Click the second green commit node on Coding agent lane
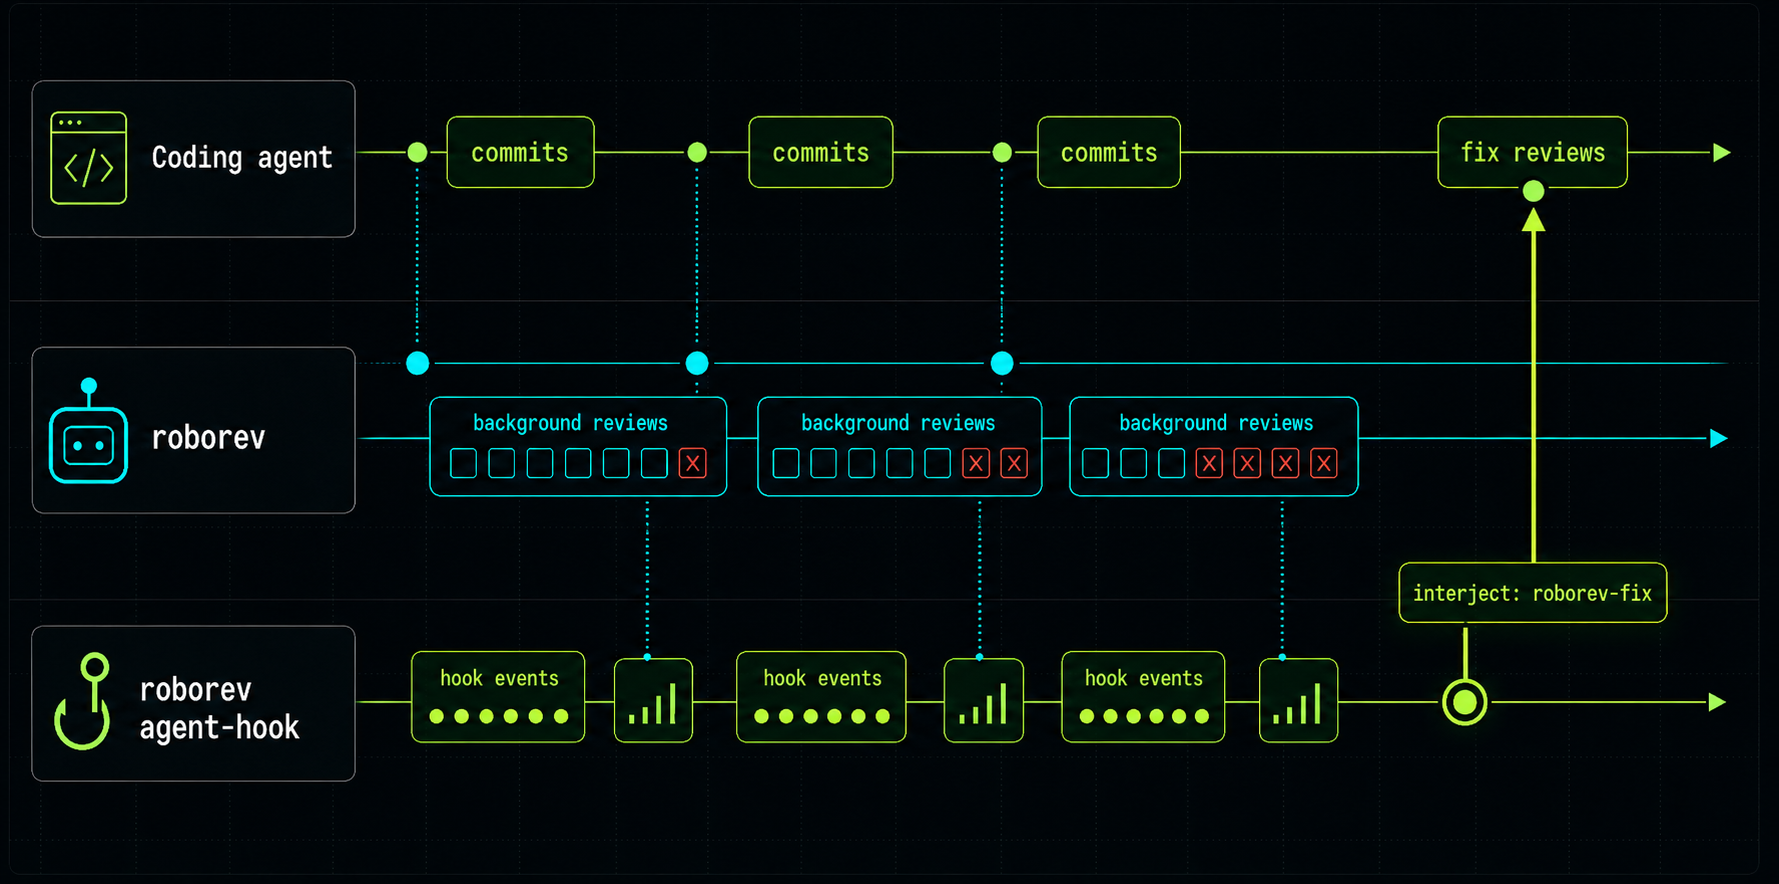The height and width of the screenshot is (884, 1779). coord(697,152)
